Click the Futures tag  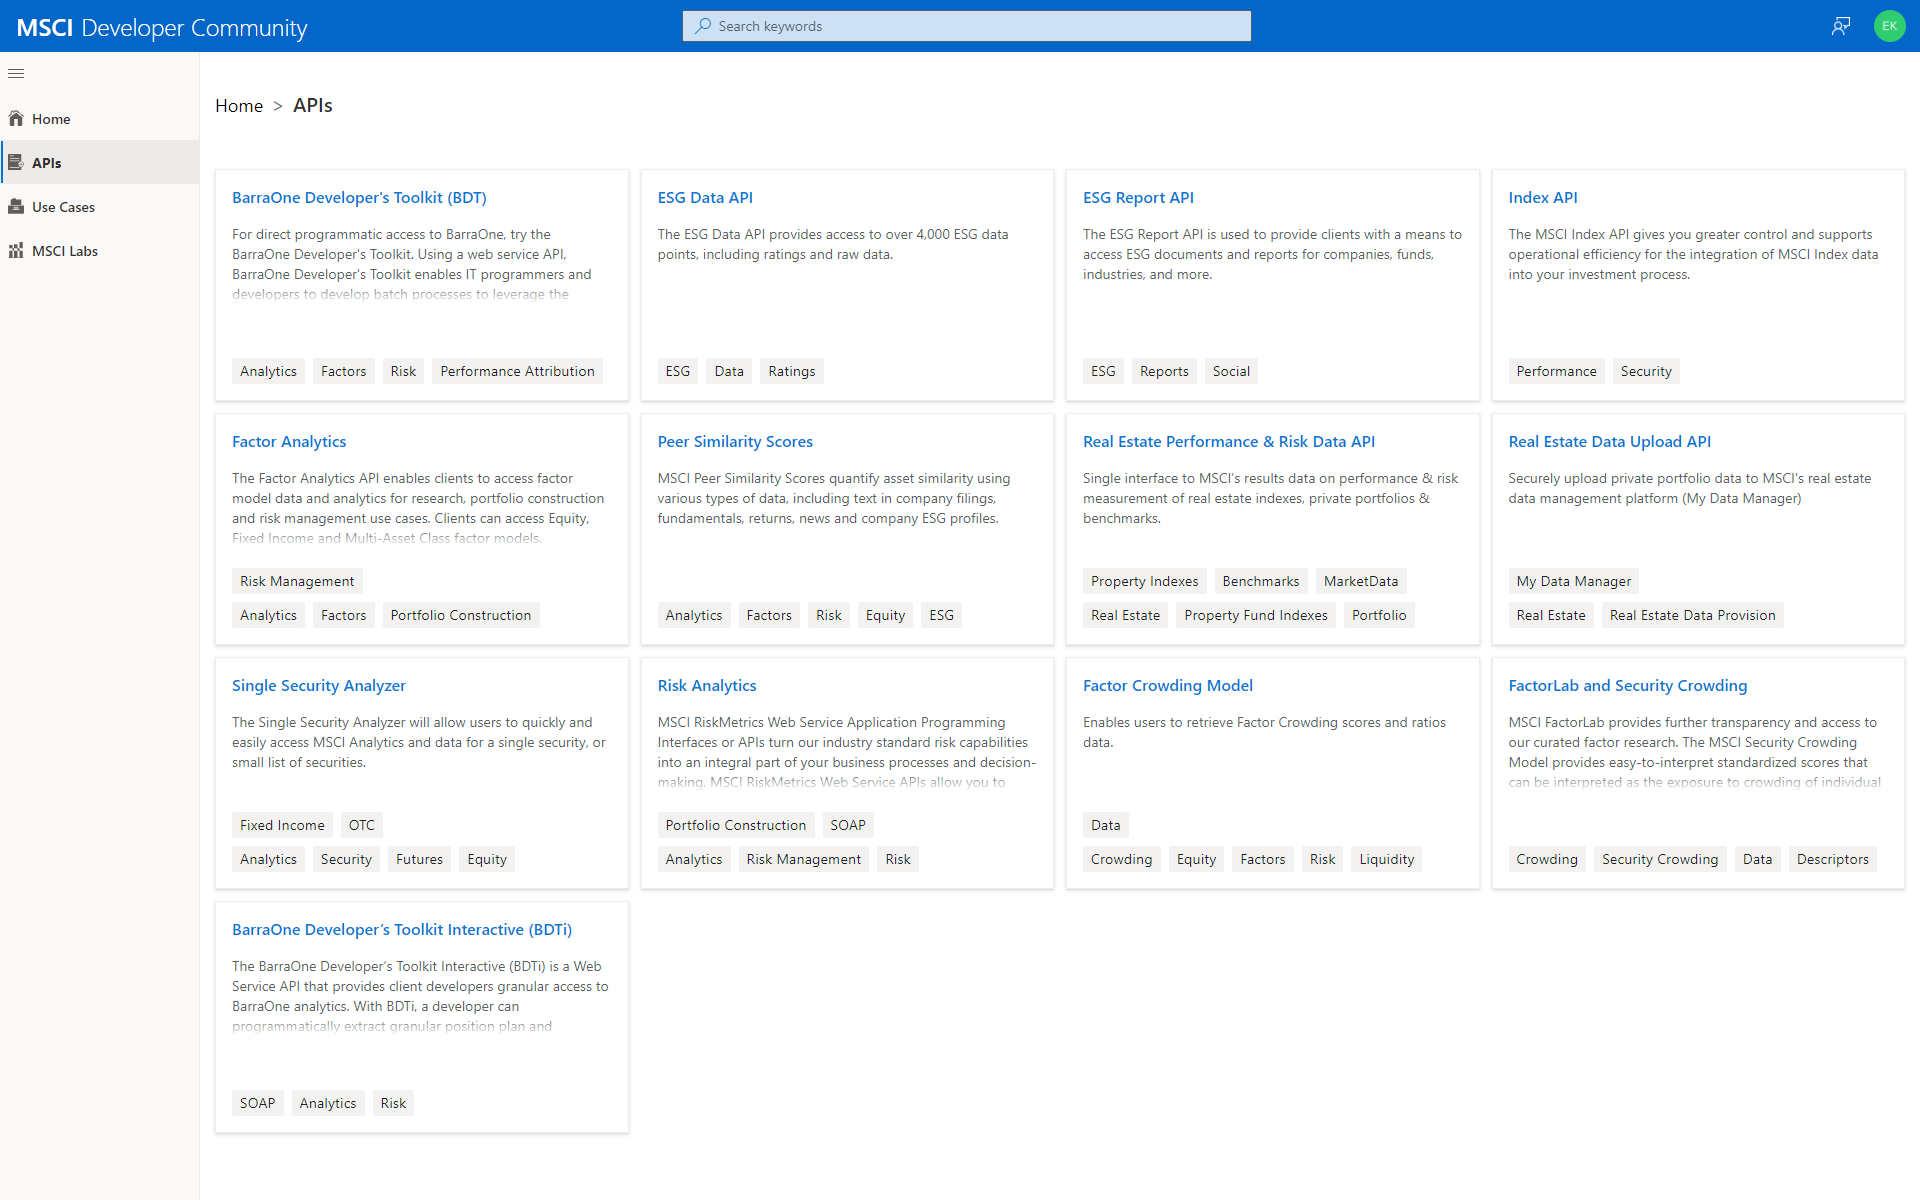click(x=419, y=859)
